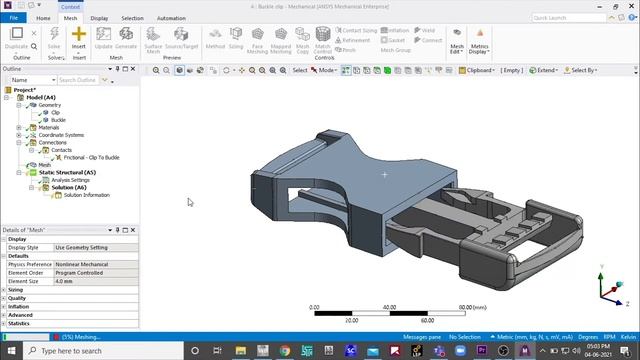Expand the Coordinate Systems tree node
This screenshot has height=360, width=640.
click(x=19, y=135)
